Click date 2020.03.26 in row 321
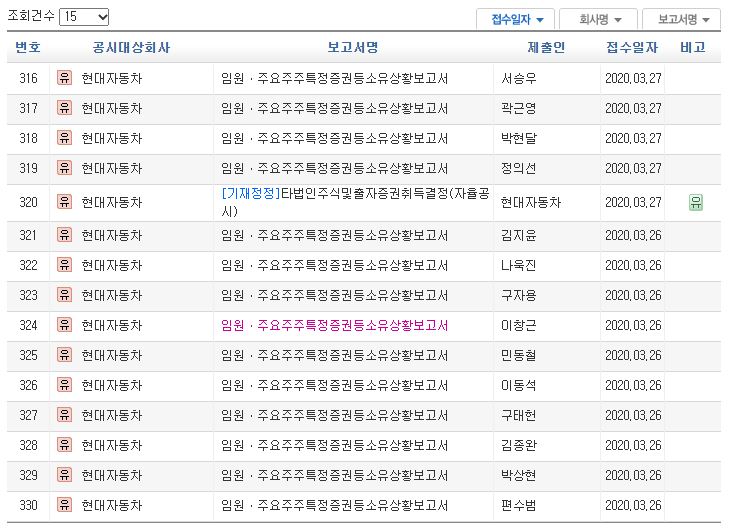Image resolution: width=730 pixels, height=525 pixels. 633,235
